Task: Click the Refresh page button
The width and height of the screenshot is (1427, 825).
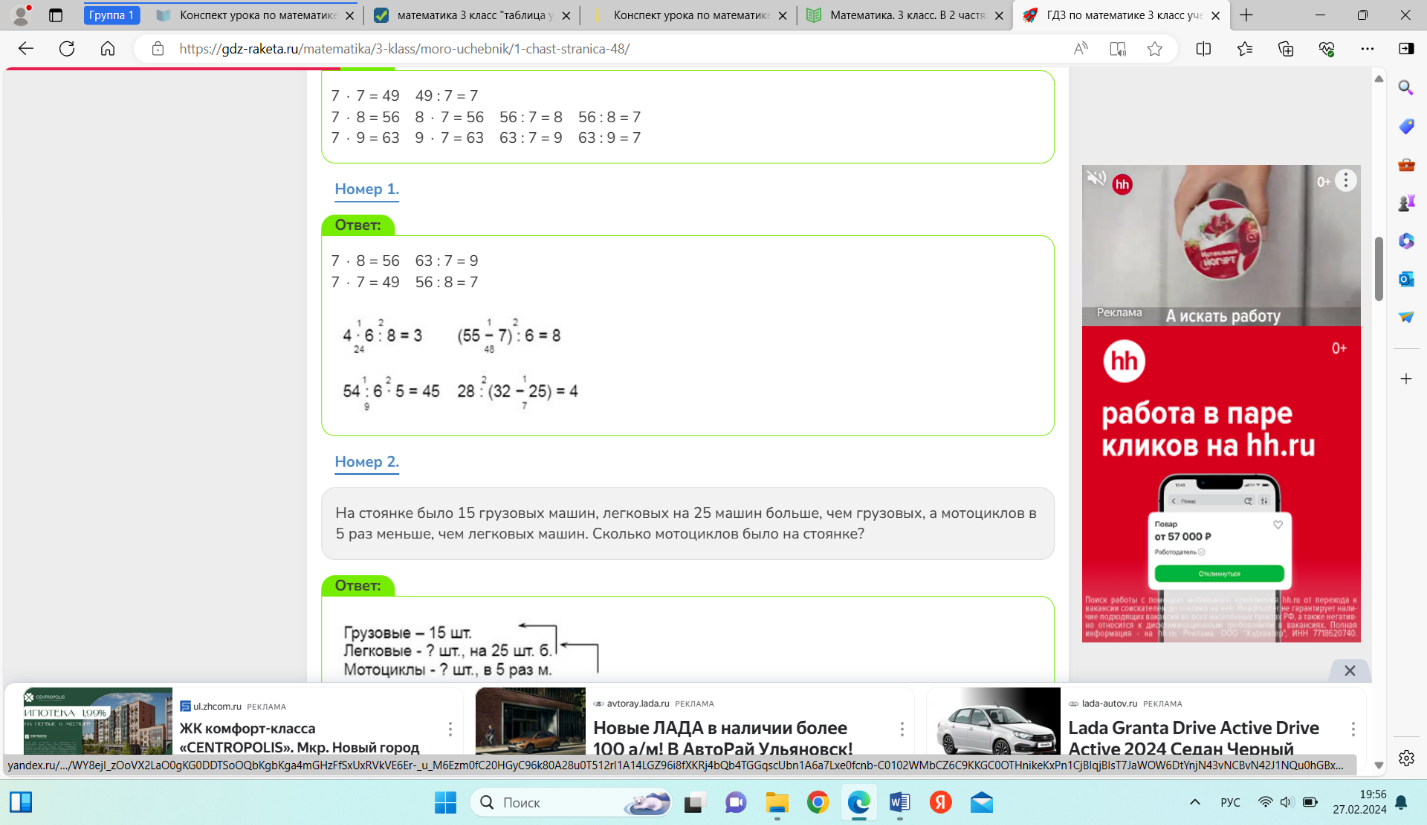Action: coord(67,49)
